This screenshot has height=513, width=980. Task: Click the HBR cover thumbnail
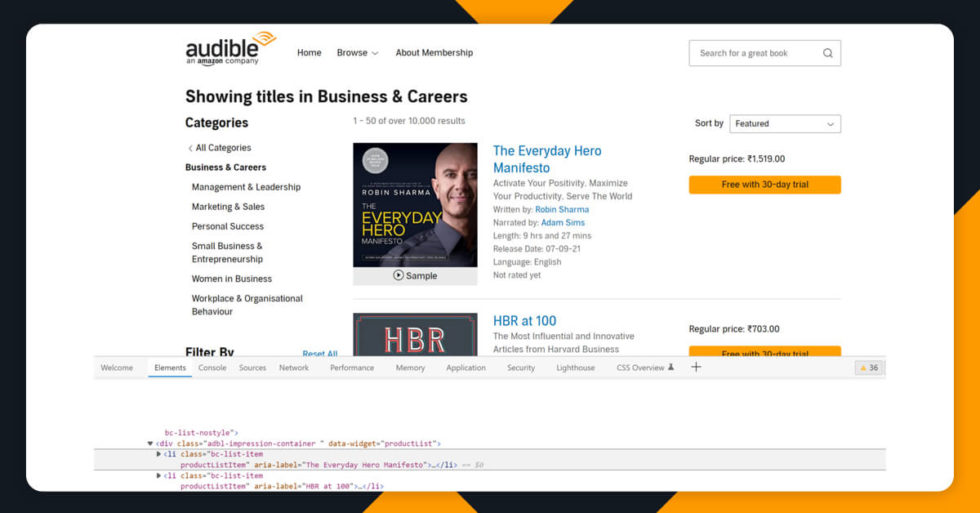tap(415, 335)
